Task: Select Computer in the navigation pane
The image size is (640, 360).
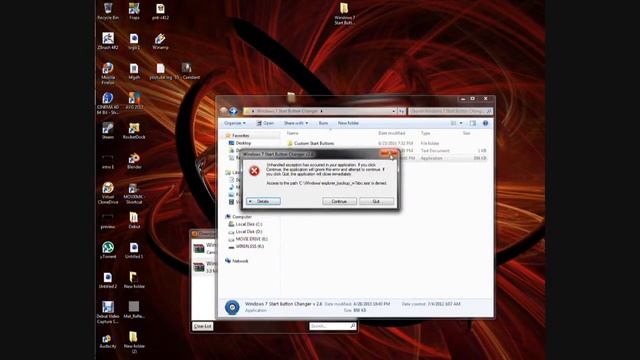Action: 242,217
